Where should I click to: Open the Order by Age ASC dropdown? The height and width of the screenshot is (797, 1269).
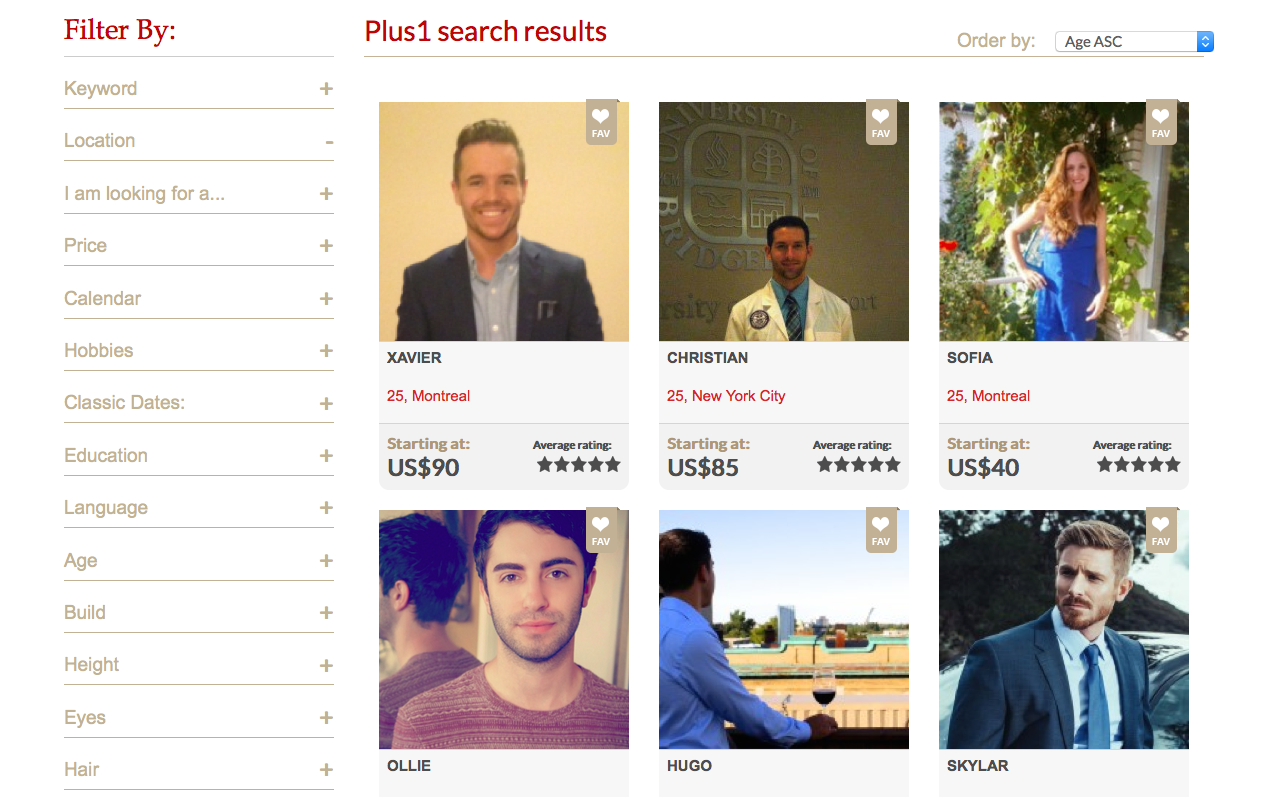coord(1134,42)
